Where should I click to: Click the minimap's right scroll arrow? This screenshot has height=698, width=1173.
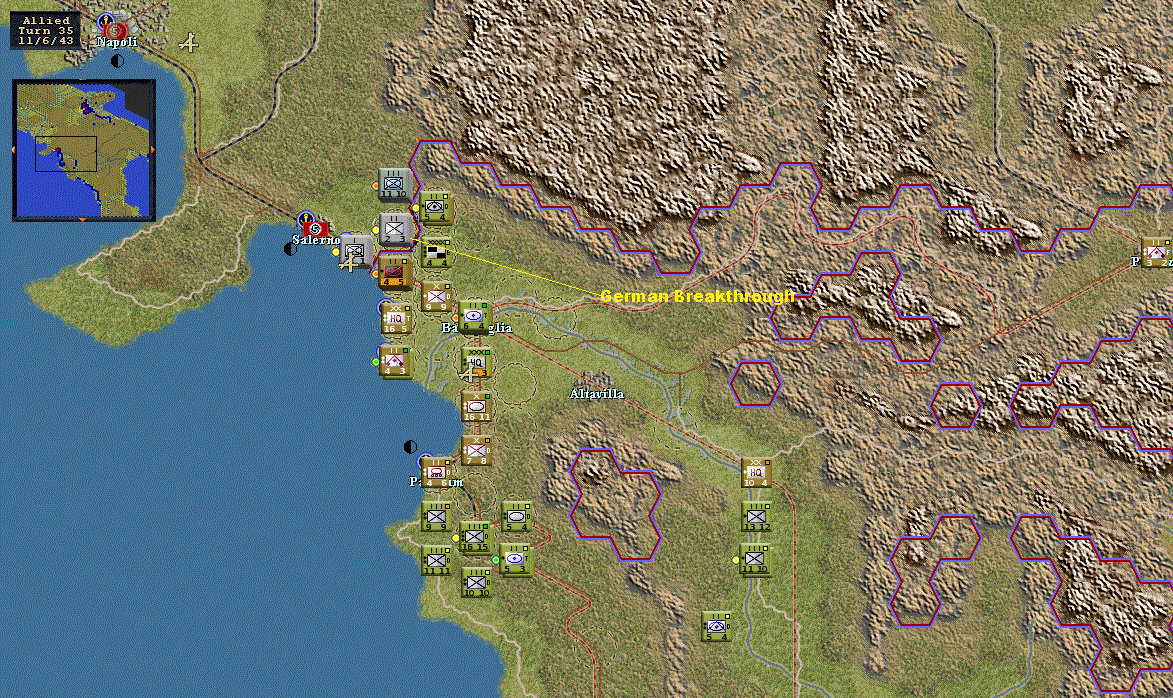(153, 150)
